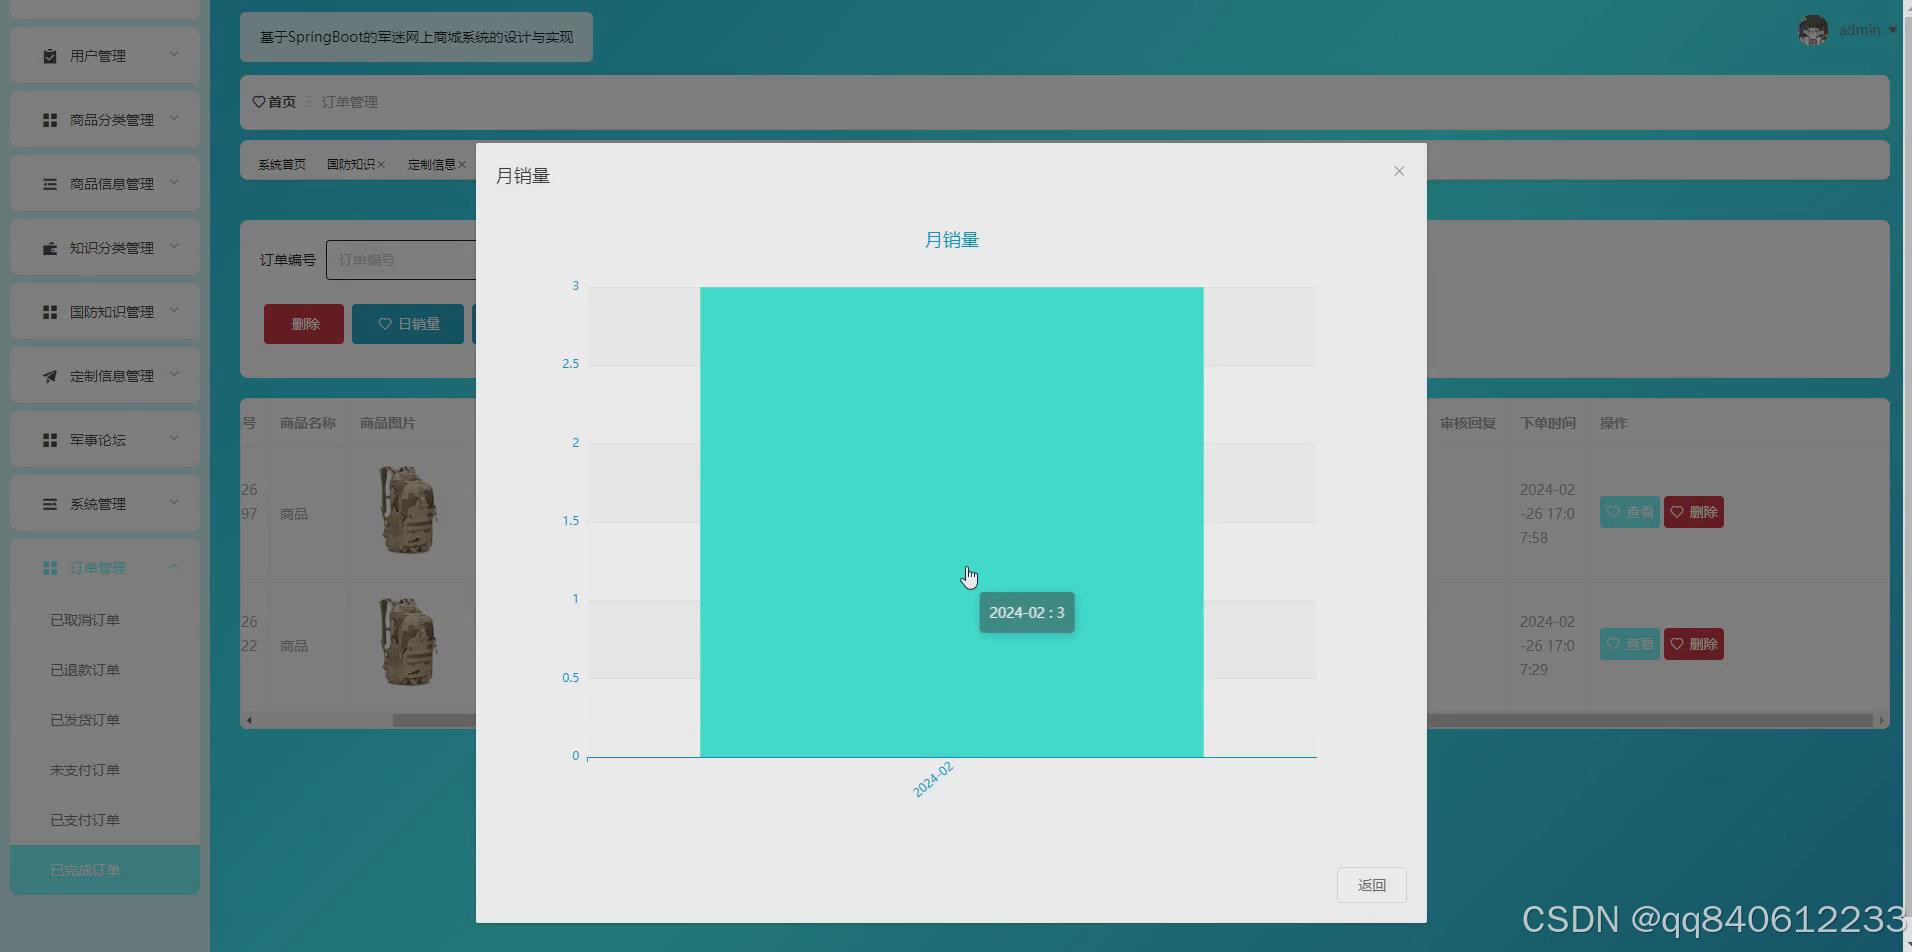1912x952 pixels.
Task: Click scrollbar right arrow under order table
Action: point(1881,720)
